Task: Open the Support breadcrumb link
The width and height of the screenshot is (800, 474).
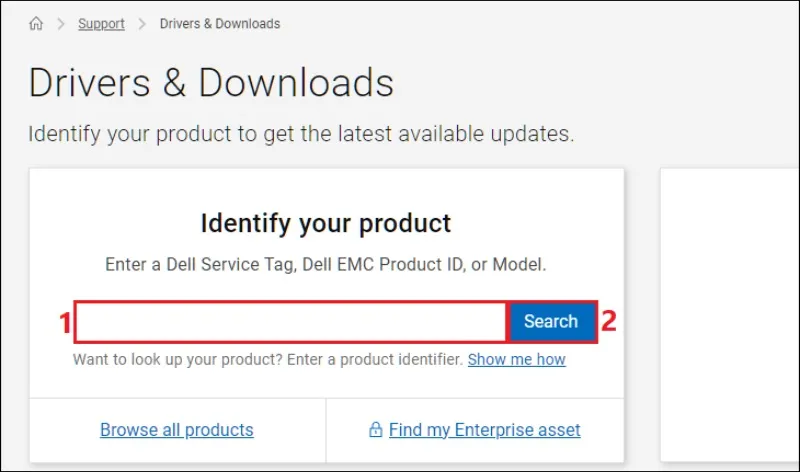Action: (x=101, y=23)
